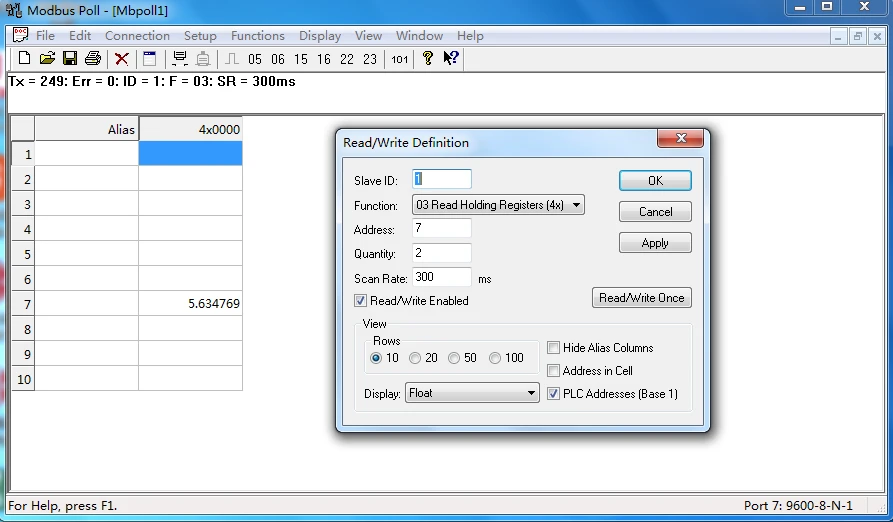The height and width of the screenshot is (522, 893).
Task: Click the yellow question mark About icon
Action: point(428,58)
